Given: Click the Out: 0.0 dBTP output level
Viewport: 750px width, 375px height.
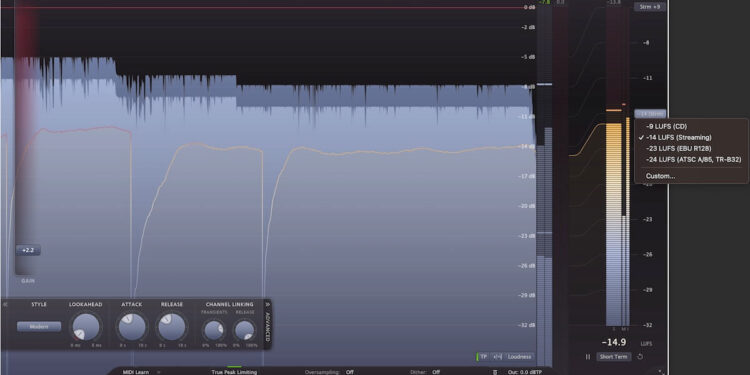Looking at the screenshot, I should point(524,372).
